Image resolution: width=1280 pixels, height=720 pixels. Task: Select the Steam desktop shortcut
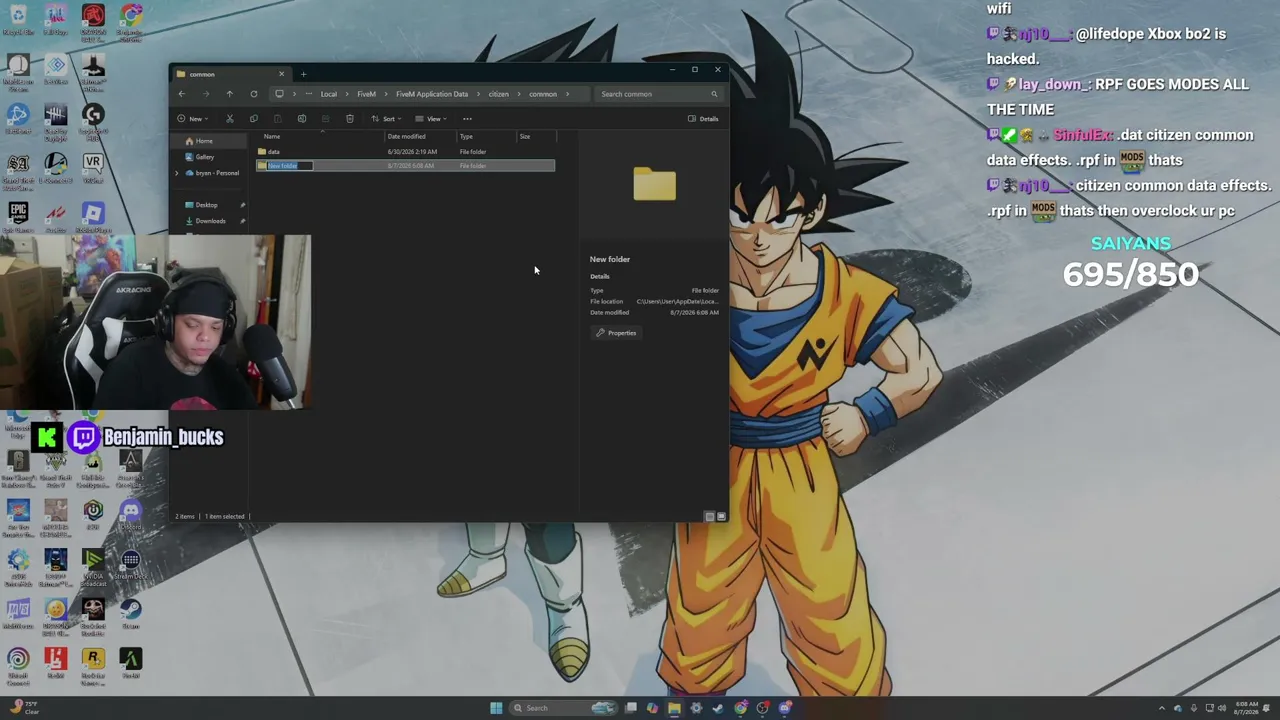click(x=130, y=613)
